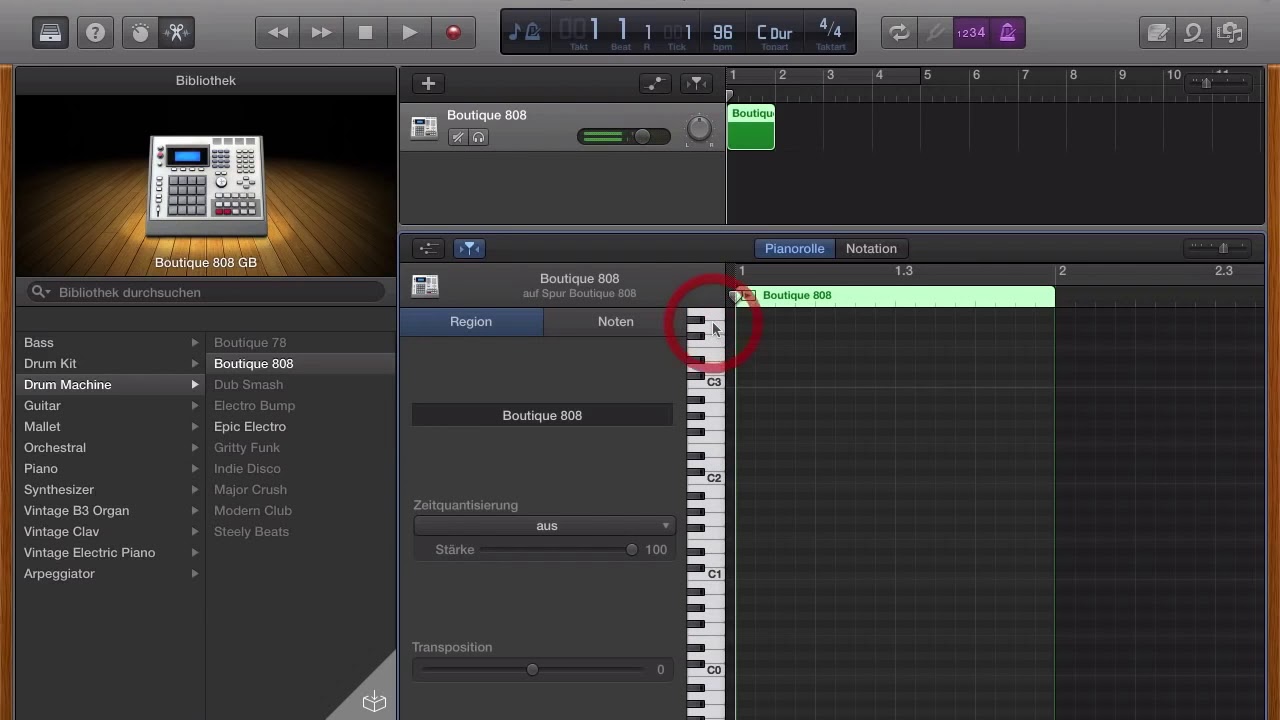Click the C1 piano key
This screenshot has width=1280, height=720.
coord(713,574)
